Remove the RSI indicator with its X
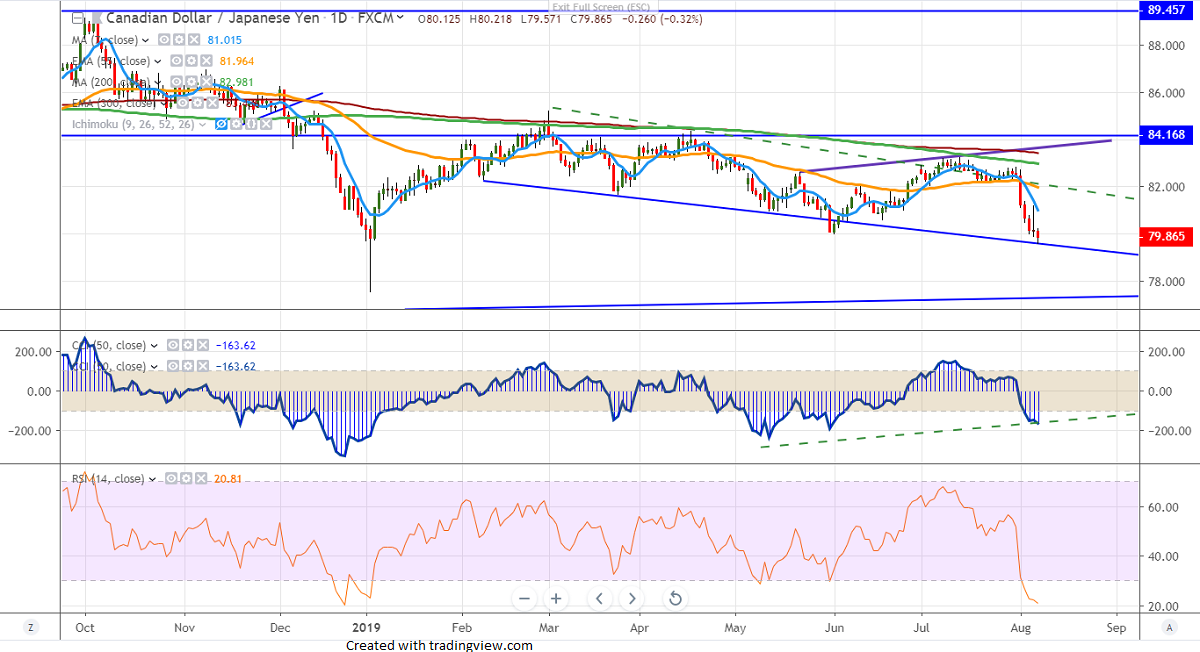This screenshot has height=652, width=1200. 201,478
